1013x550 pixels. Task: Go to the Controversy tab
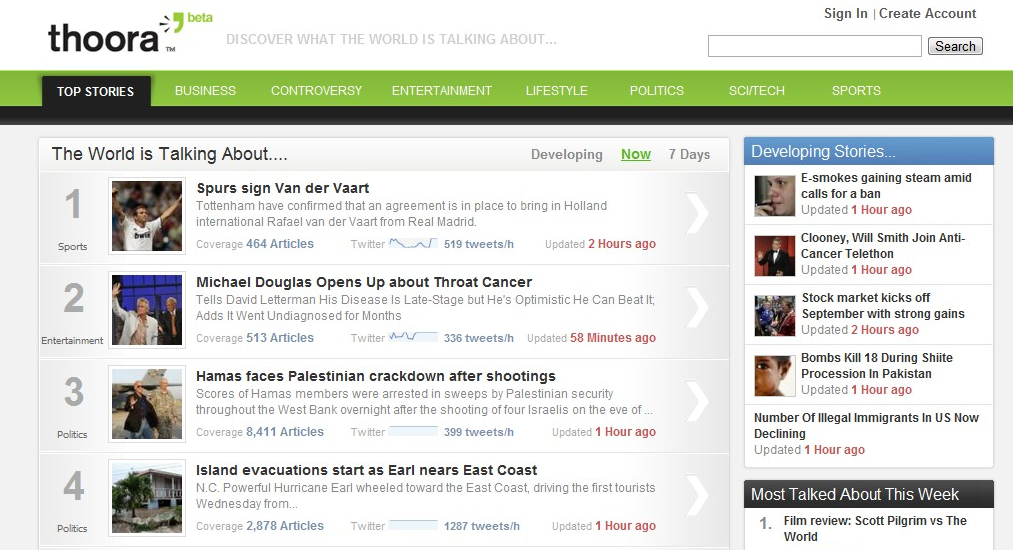point(317,90)
